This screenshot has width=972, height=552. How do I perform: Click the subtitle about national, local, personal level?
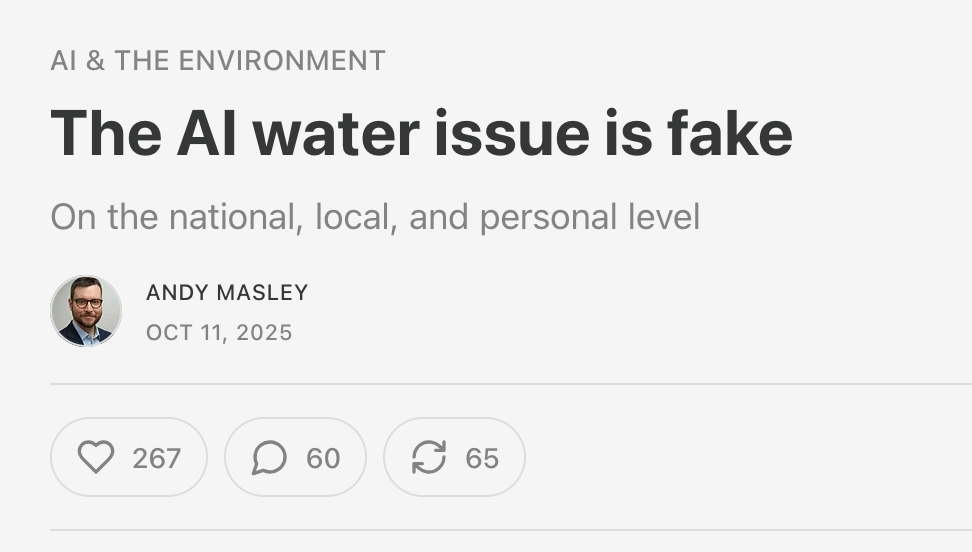click(375, 216)
